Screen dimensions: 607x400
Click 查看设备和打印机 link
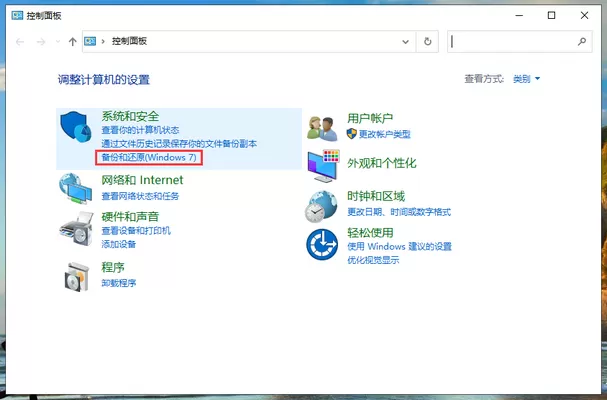[136, 231]
